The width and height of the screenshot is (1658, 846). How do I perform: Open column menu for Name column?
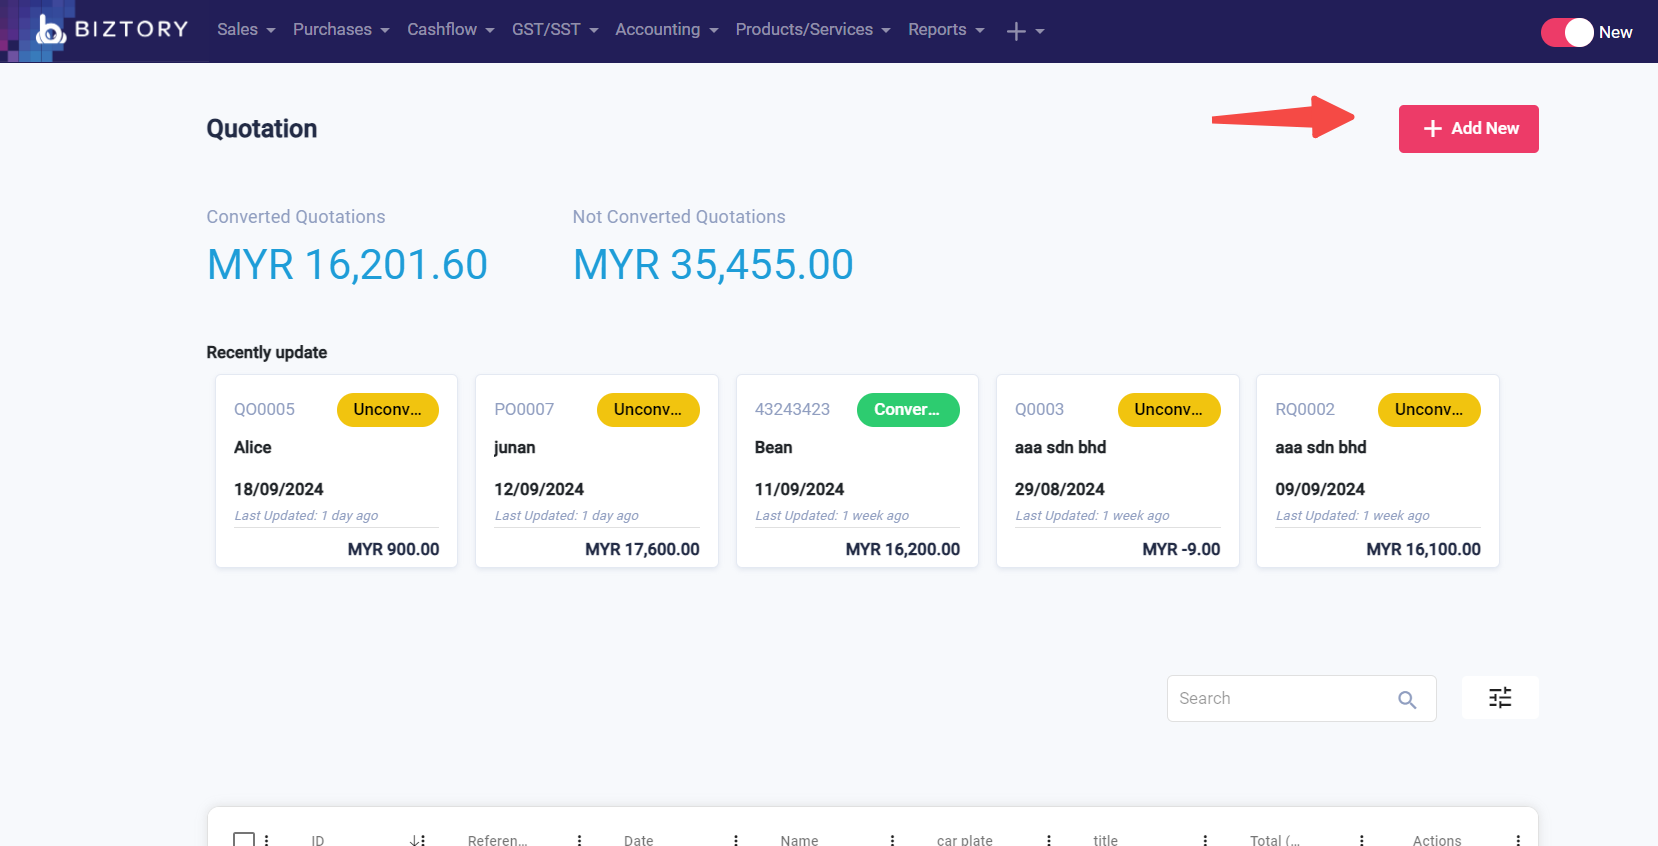pos(892,840)
